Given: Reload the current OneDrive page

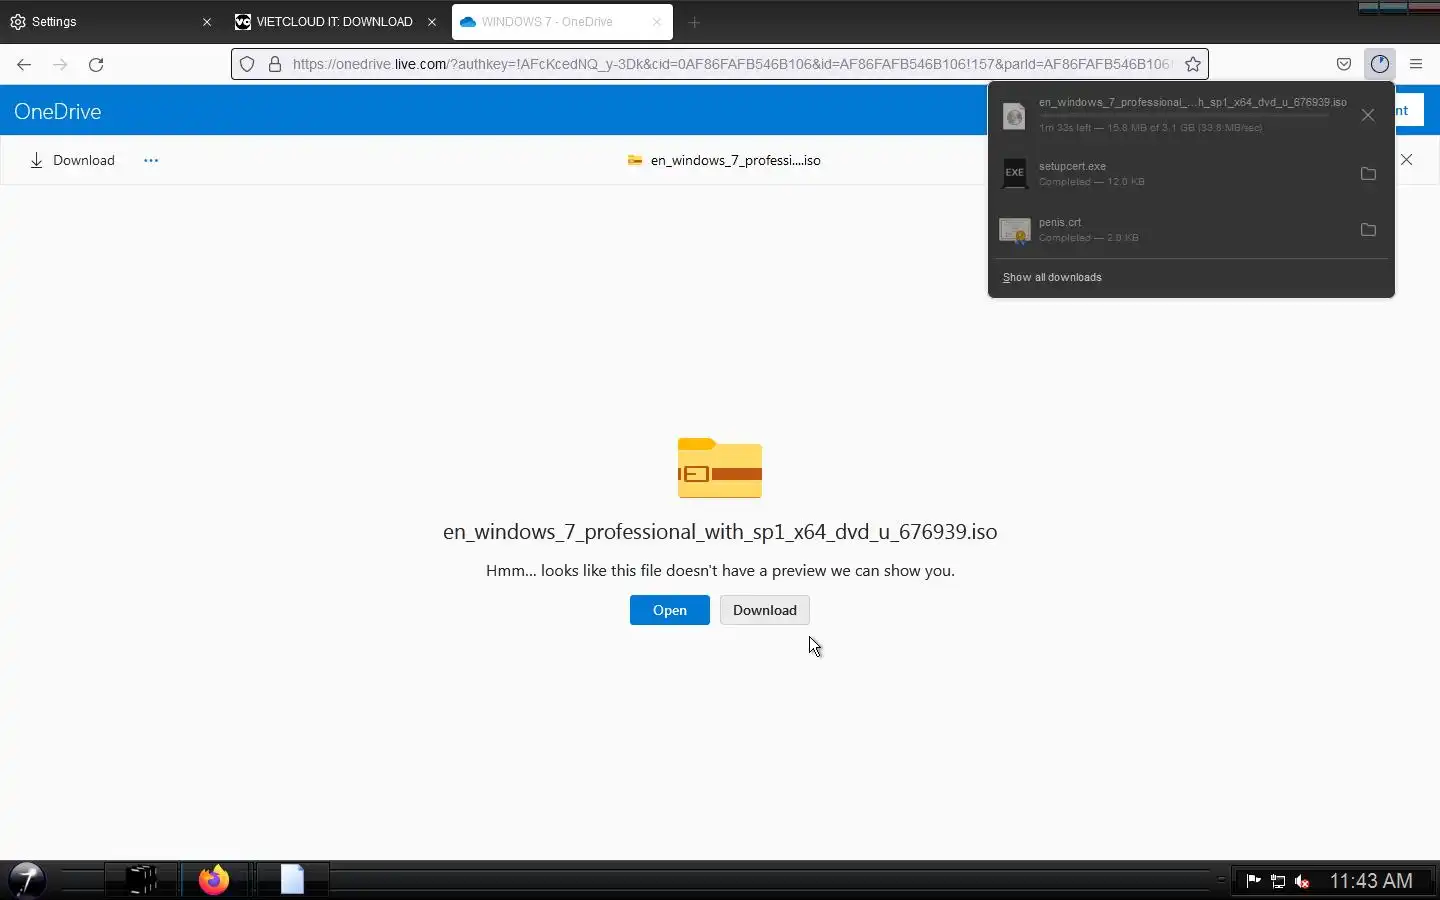Looking at the screenshot, I should click(96, 65).
